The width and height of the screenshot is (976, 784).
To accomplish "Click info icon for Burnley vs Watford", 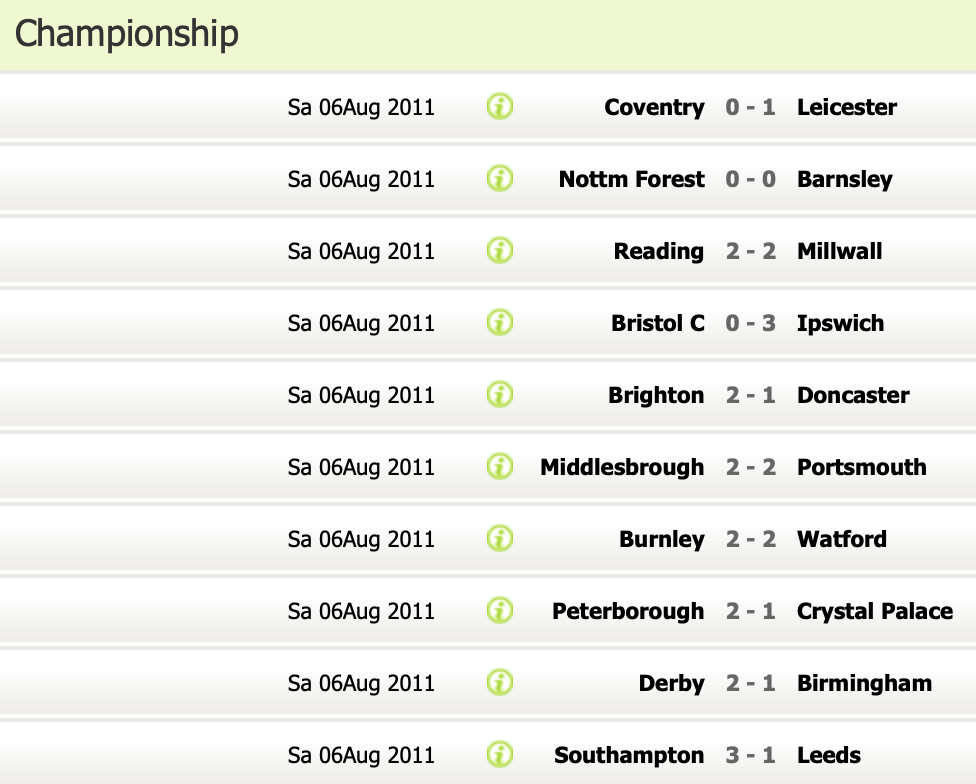I will point(500,538).
